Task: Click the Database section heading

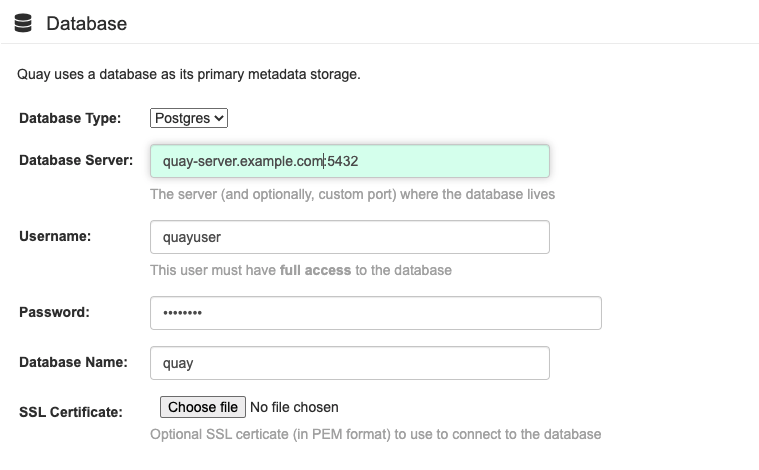Action: coord(86,22)
